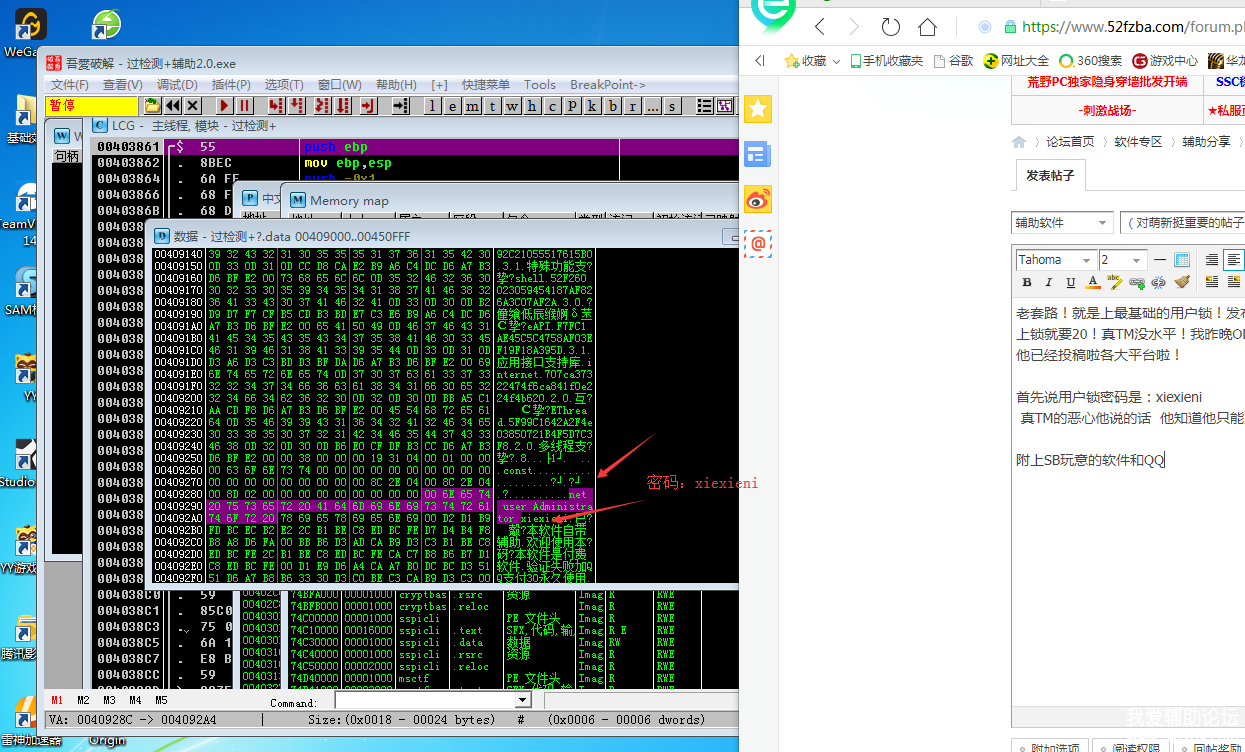Viewport: 1245px width, 752px height.
Task: Open the BreakPoint-> menu
Action: [x=608, y=85]
